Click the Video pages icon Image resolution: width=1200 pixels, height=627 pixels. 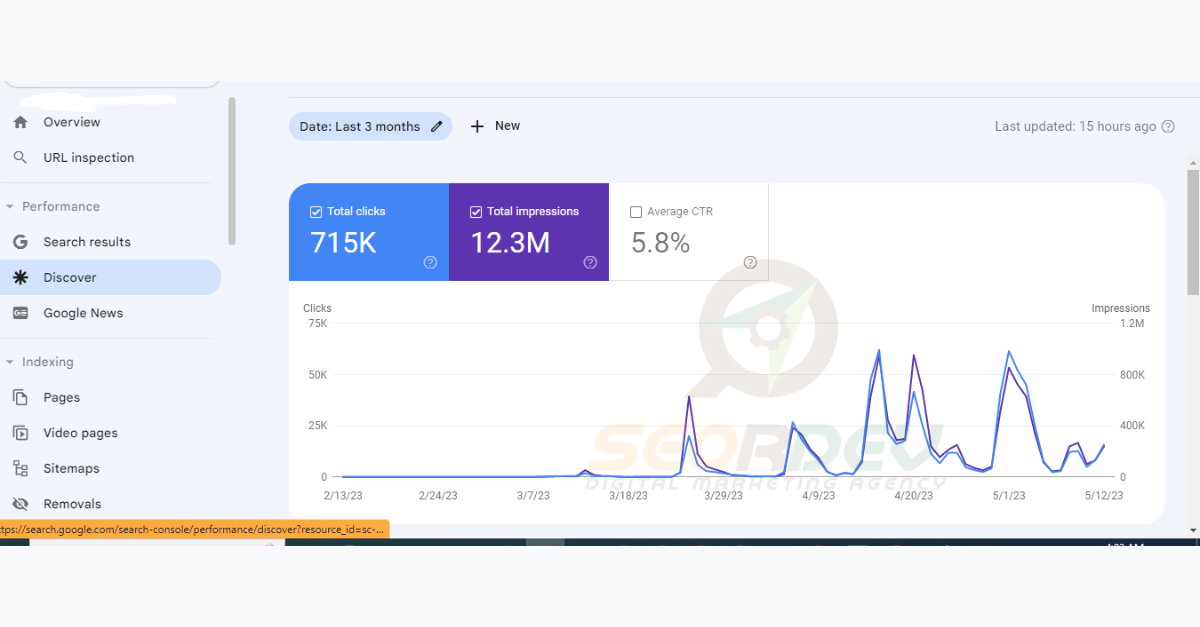coord(20,433)
